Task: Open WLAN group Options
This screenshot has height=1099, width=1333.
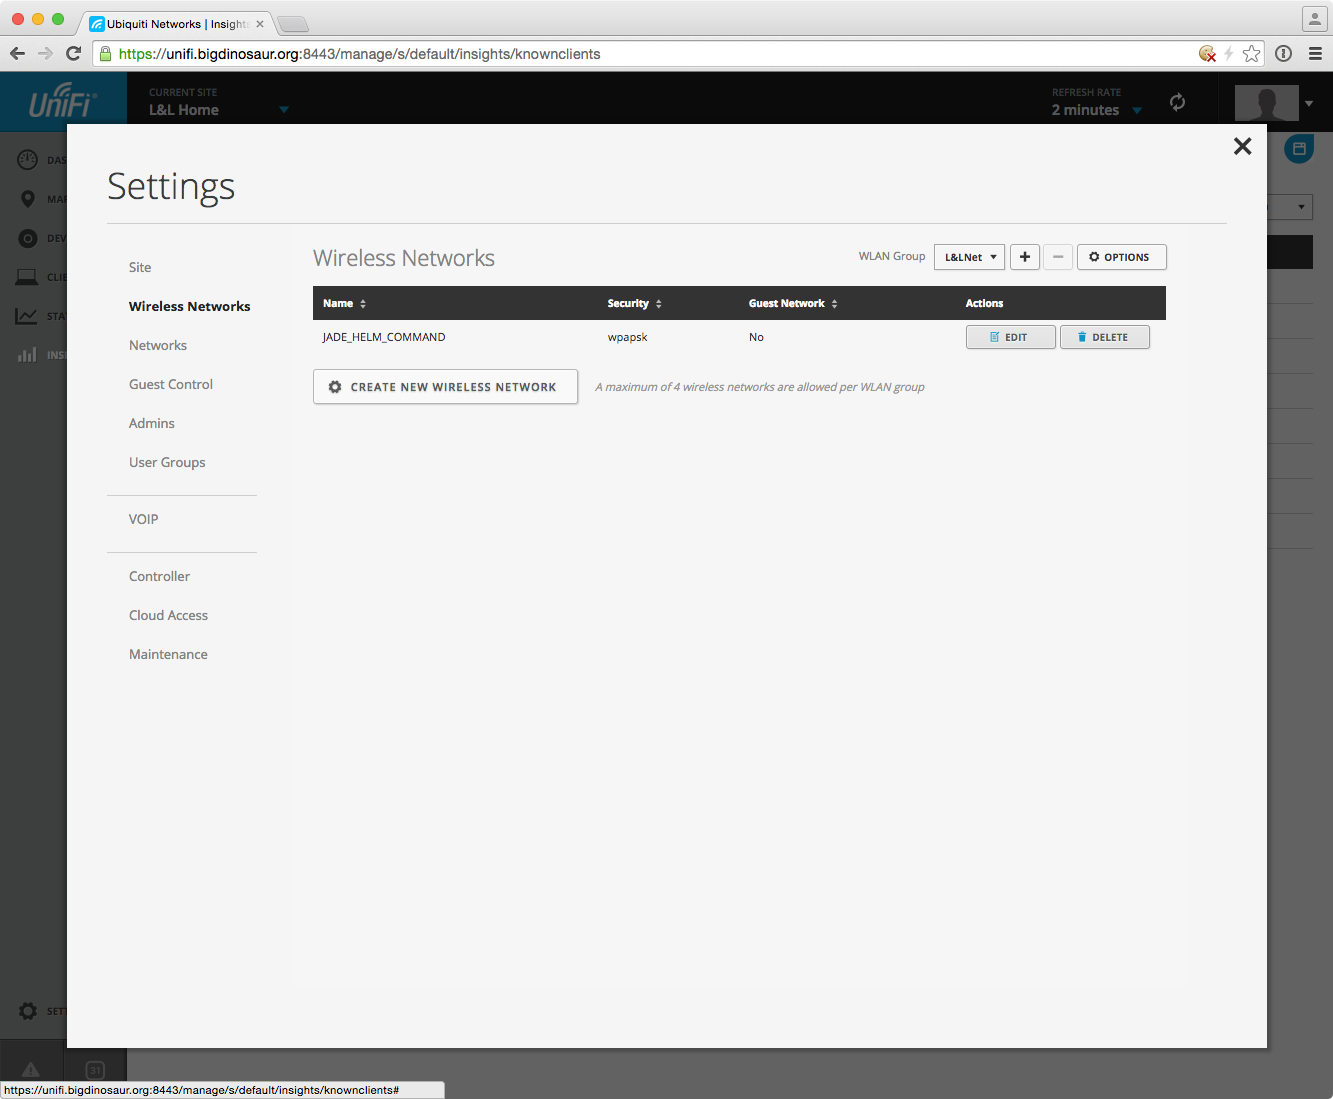Action: tap(1120, 257)
